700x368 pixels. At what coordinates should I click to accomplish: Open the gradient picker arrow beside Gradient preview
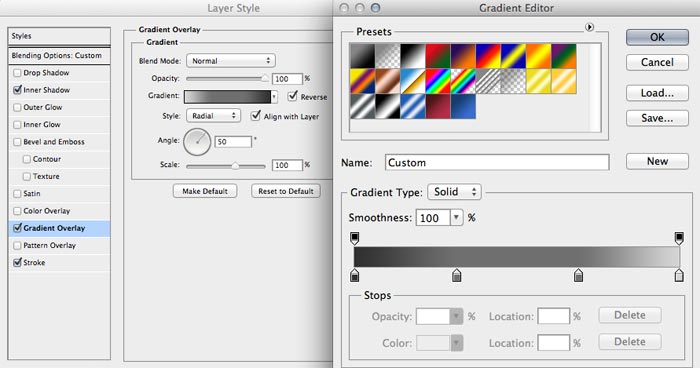coord(274,96)
